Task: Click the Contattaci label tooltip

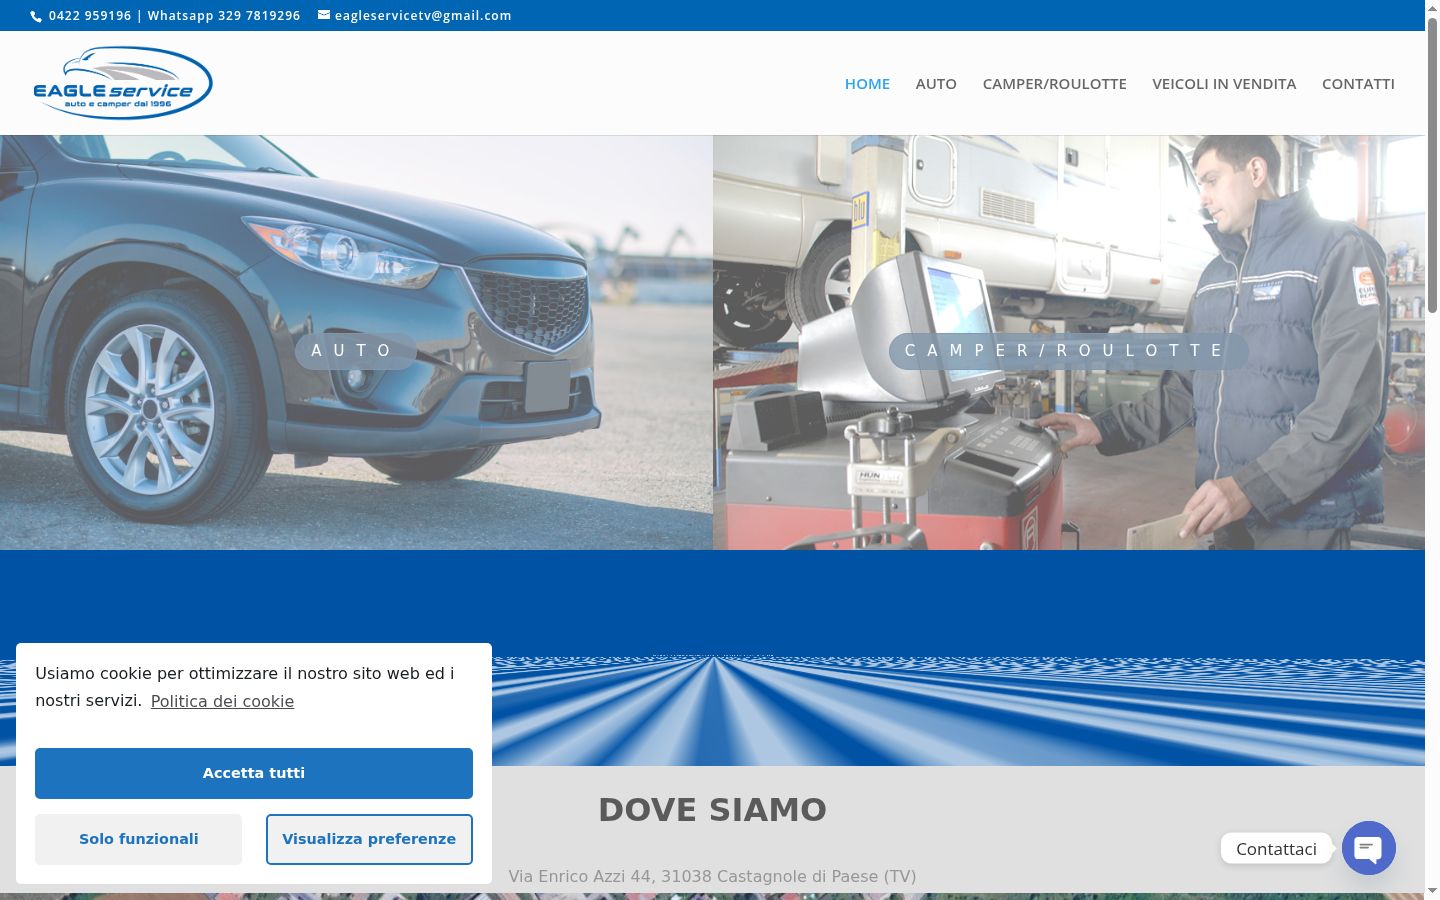Action: [x=1276, y=849]
